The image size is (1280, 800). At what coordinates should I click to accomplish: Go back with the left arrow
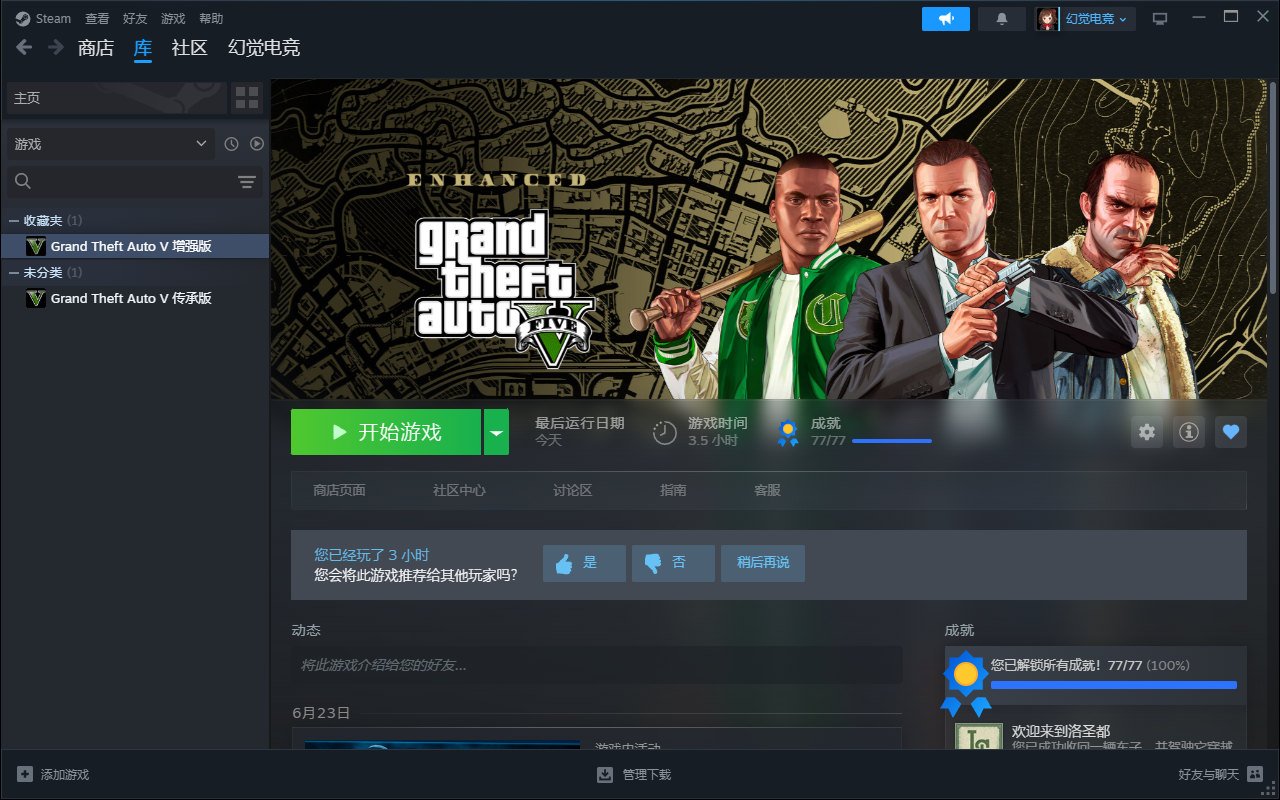[x=25, y=47]
